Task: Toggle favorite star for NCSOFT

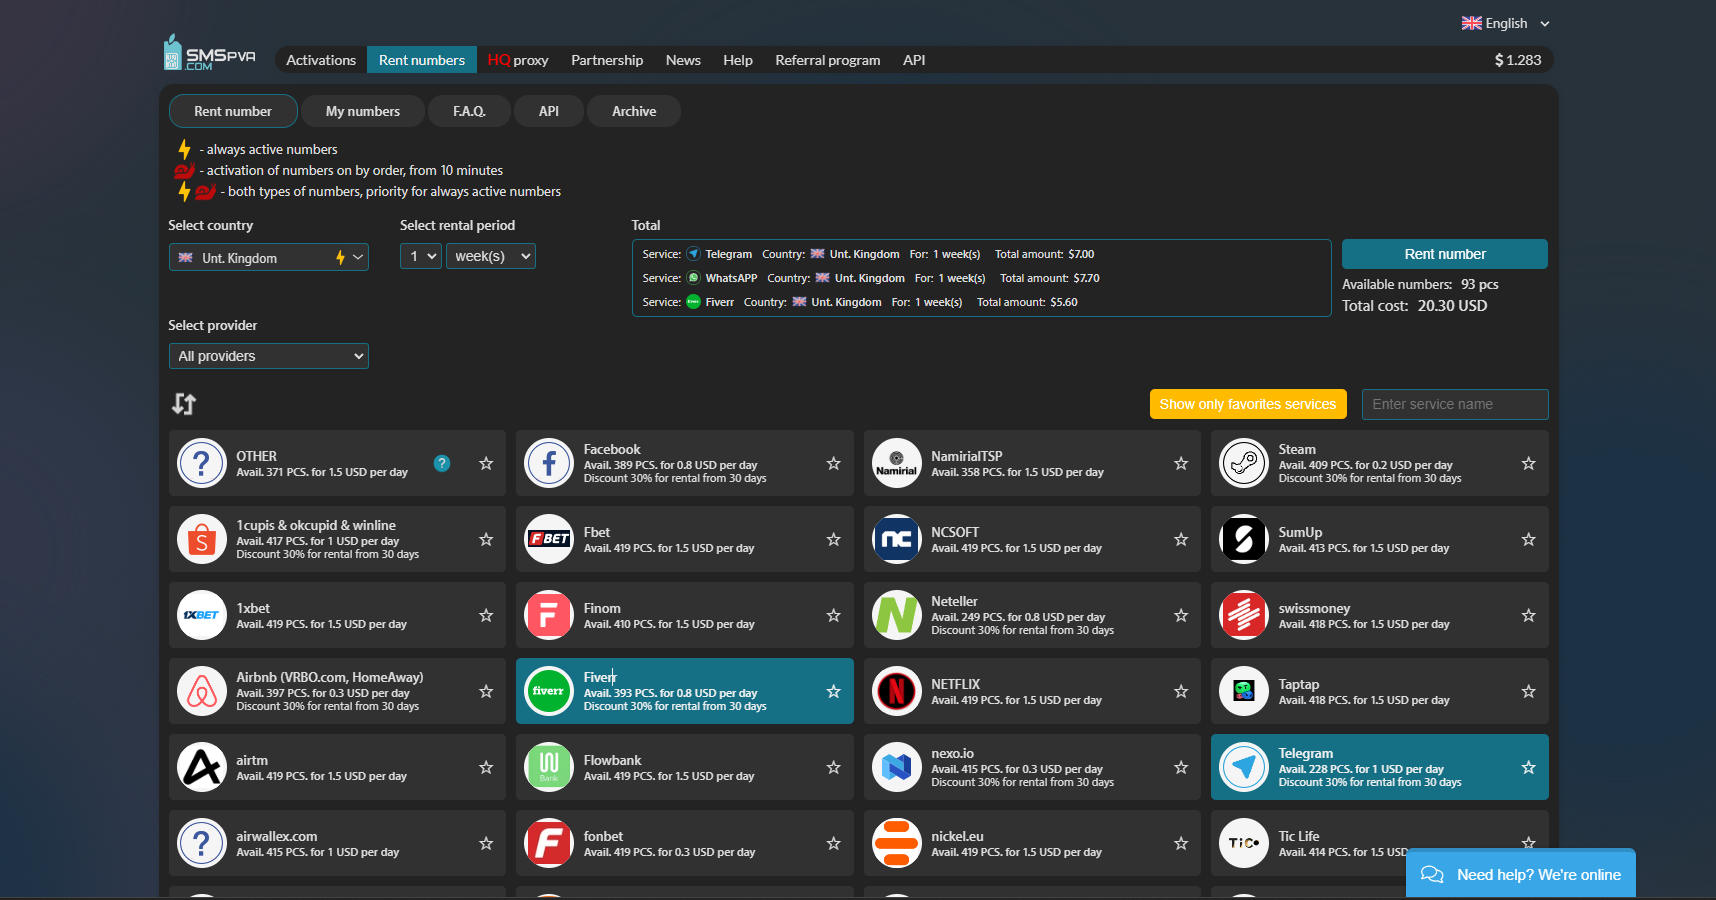Action: [1181, 539]
